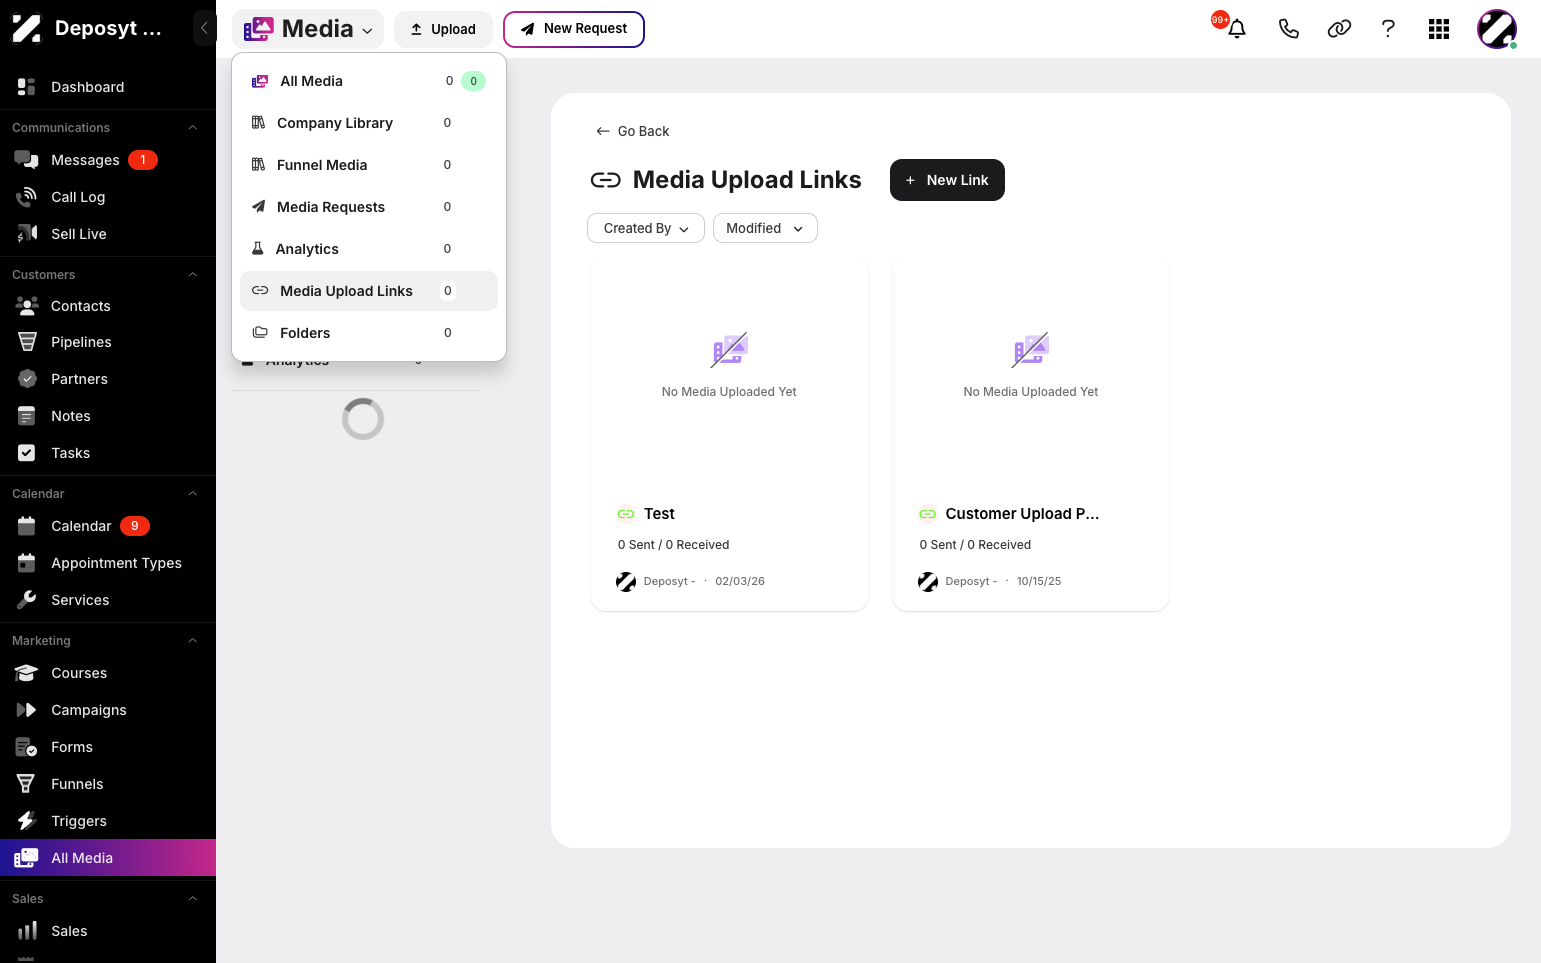Collapse the Sales section header
The image size is (1541, 963).
(193, 899)
